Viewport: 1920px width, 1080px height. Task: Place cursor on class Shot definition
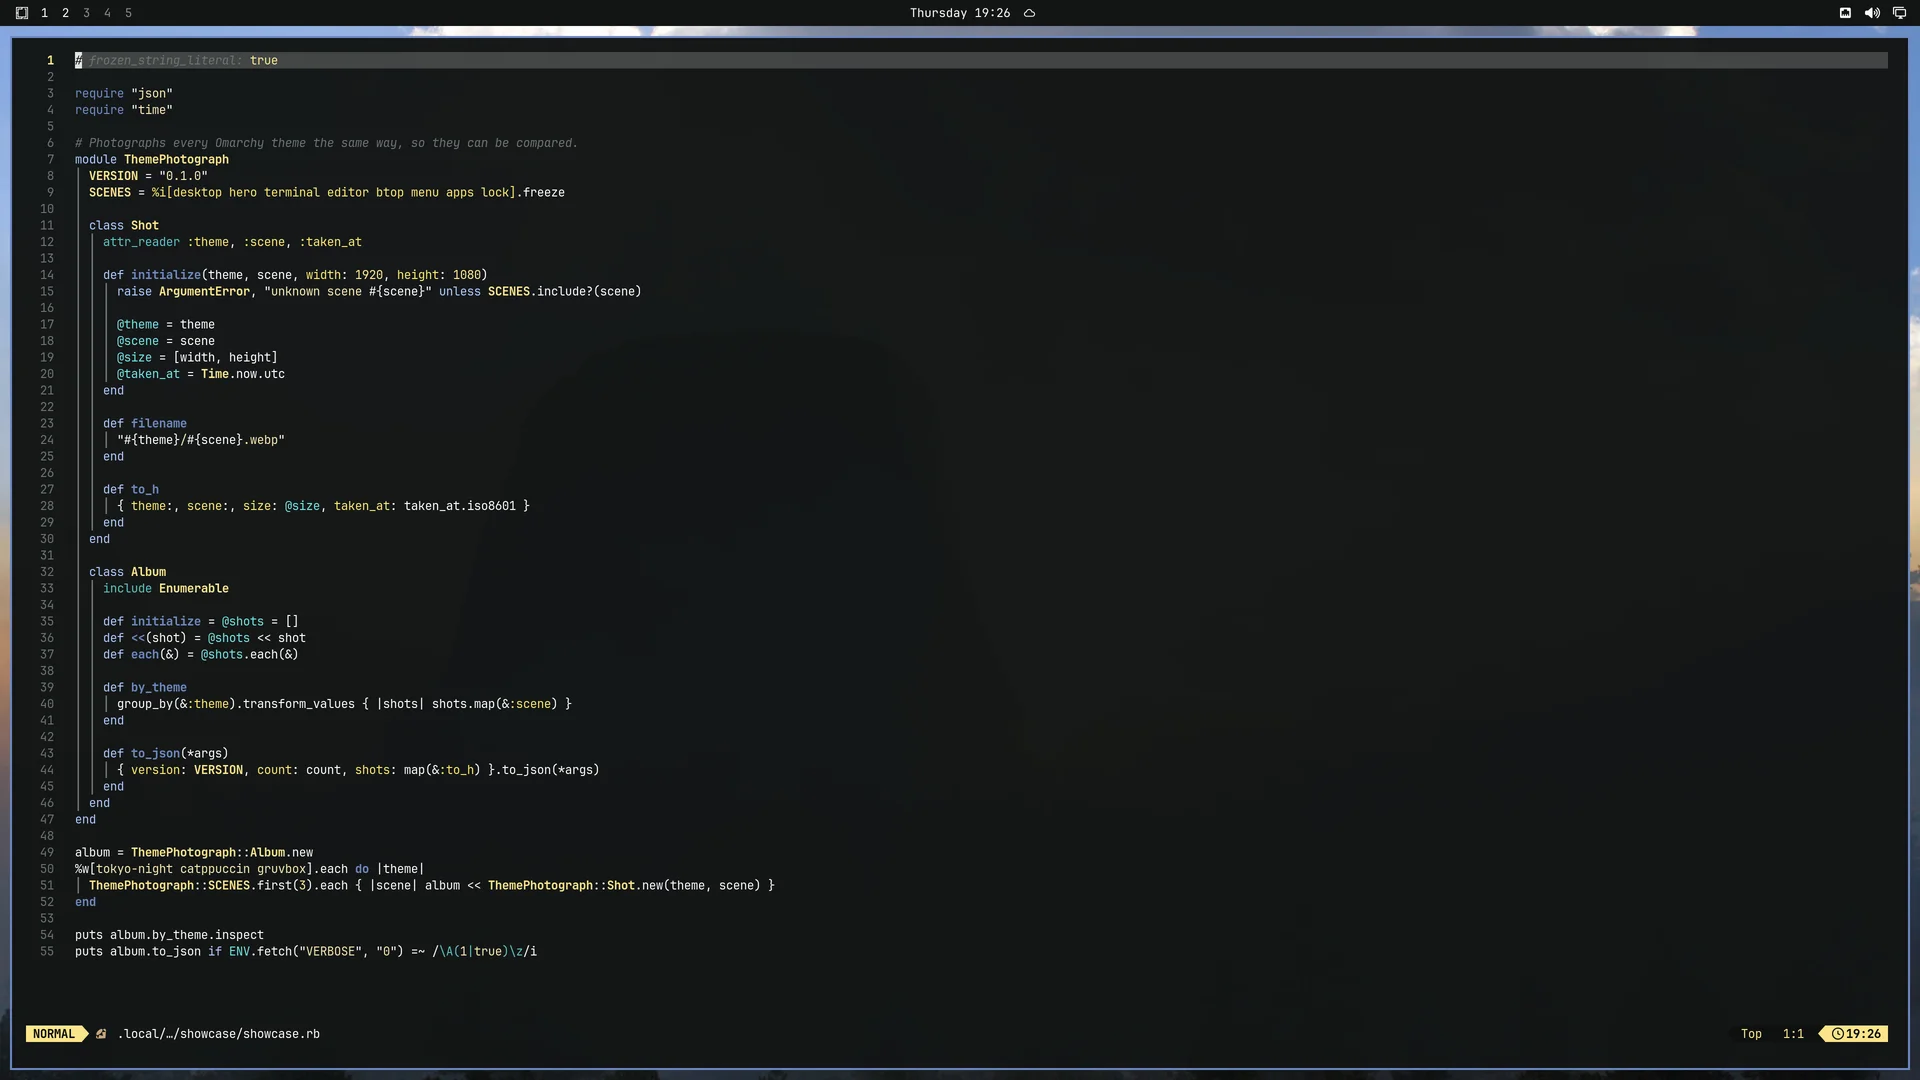124,225
